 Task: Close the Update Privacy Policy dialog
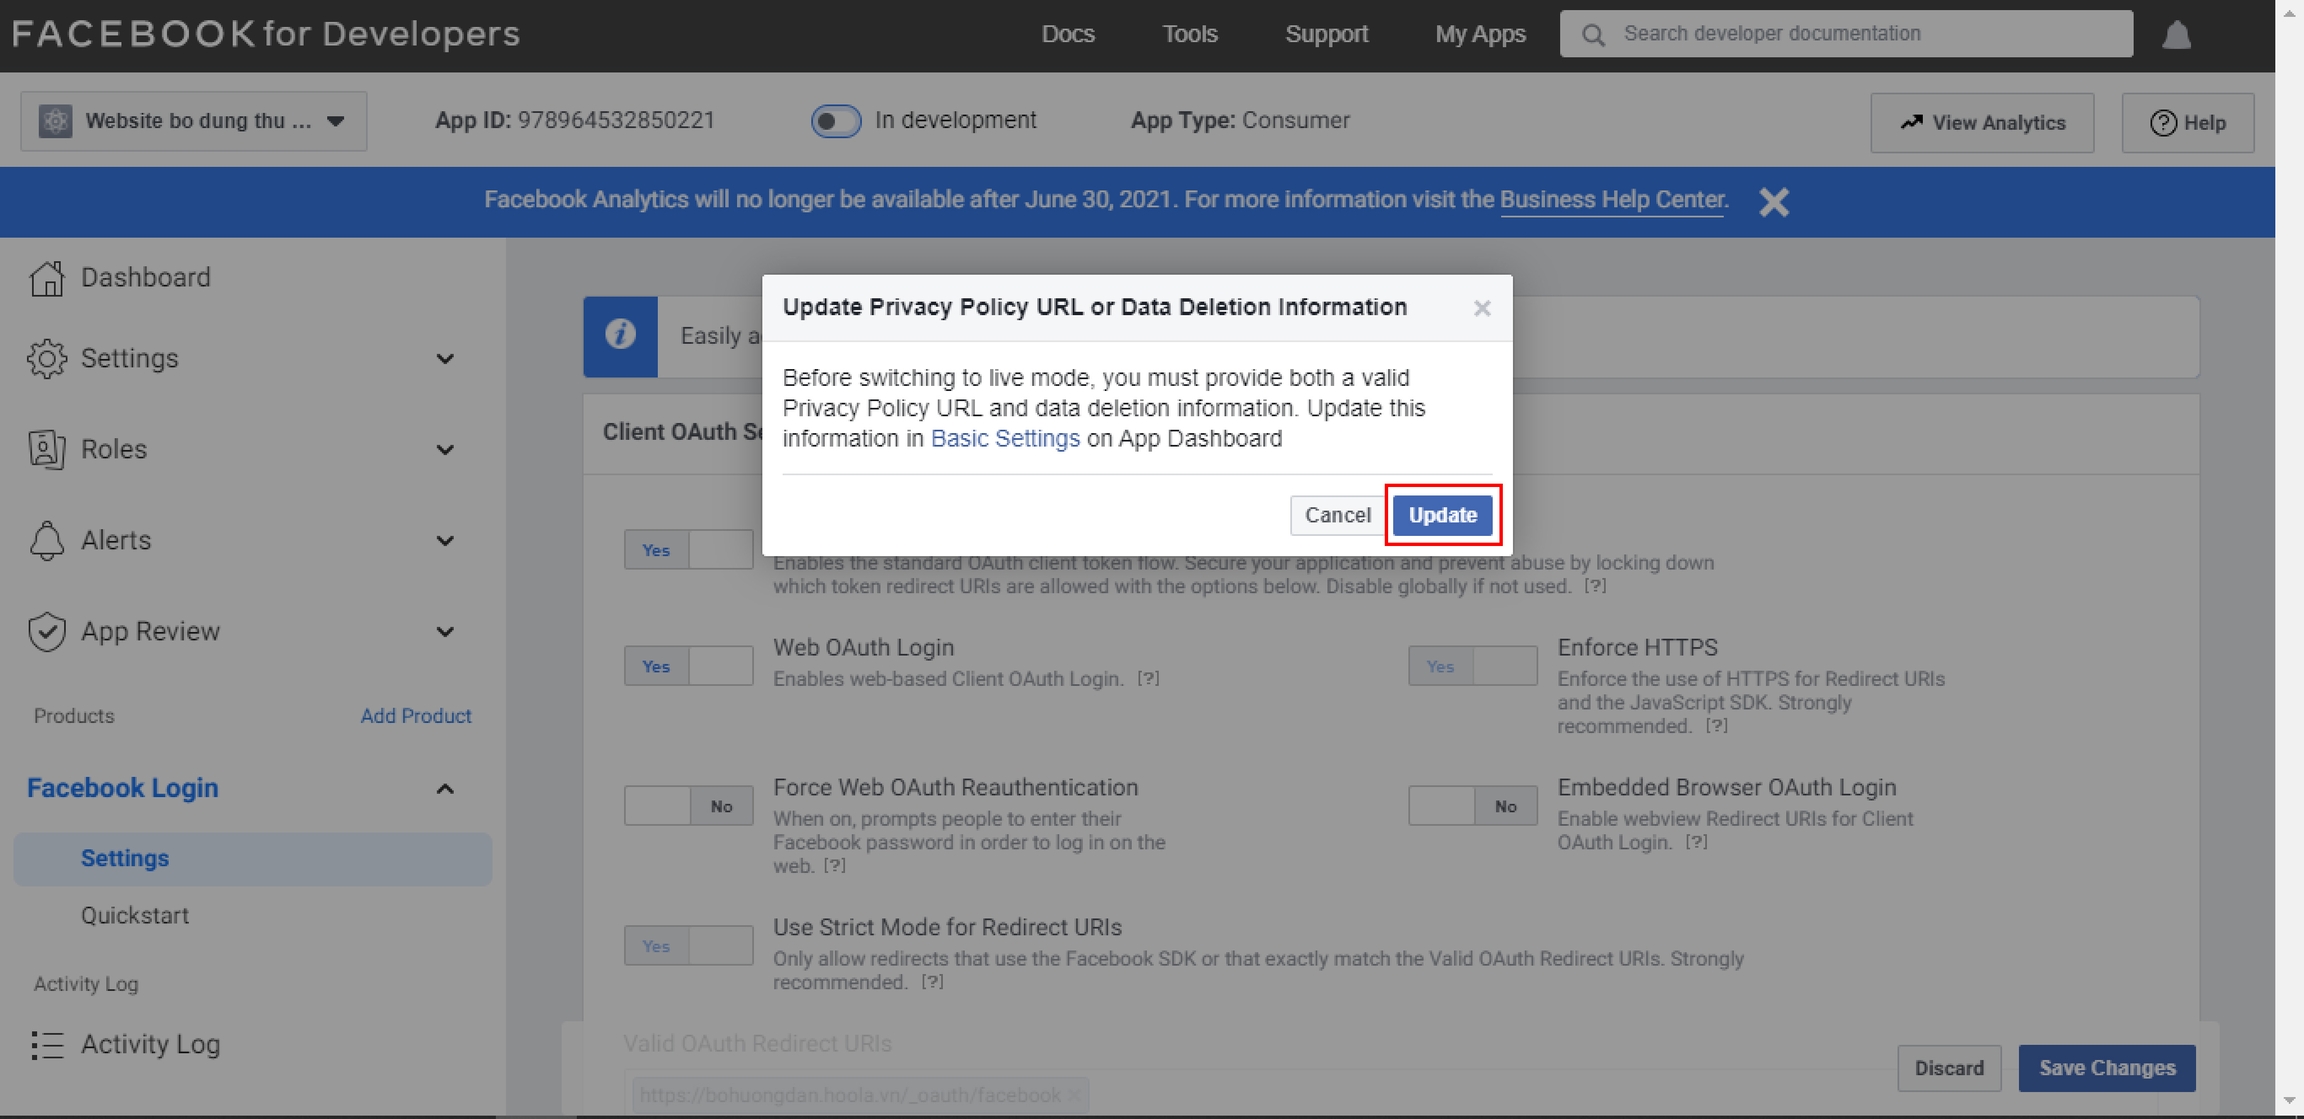(x=1482, y=308)
